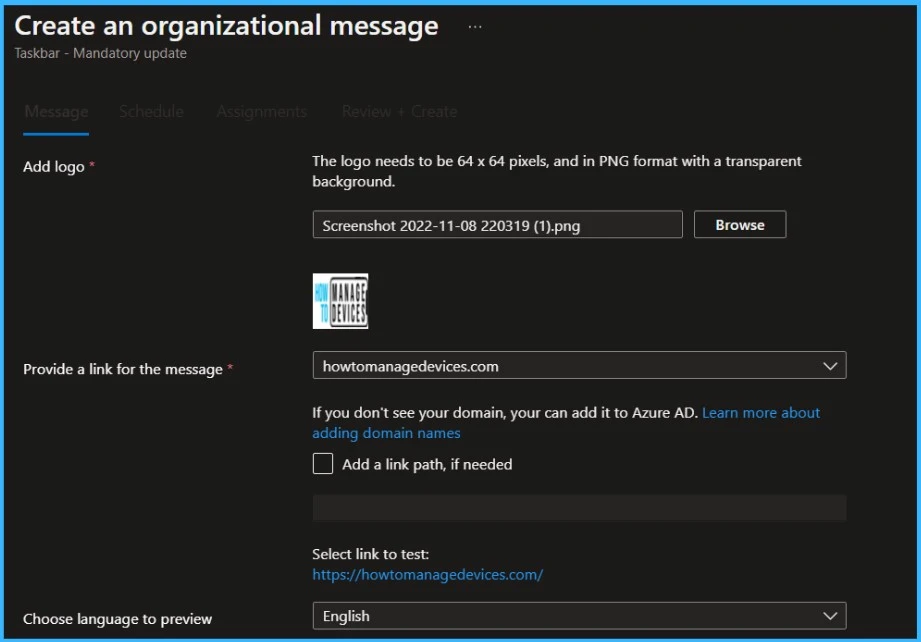Viewport: 921px width, 642px height.
Task: Open the Review + Create tab
Action: pos(399,112)
